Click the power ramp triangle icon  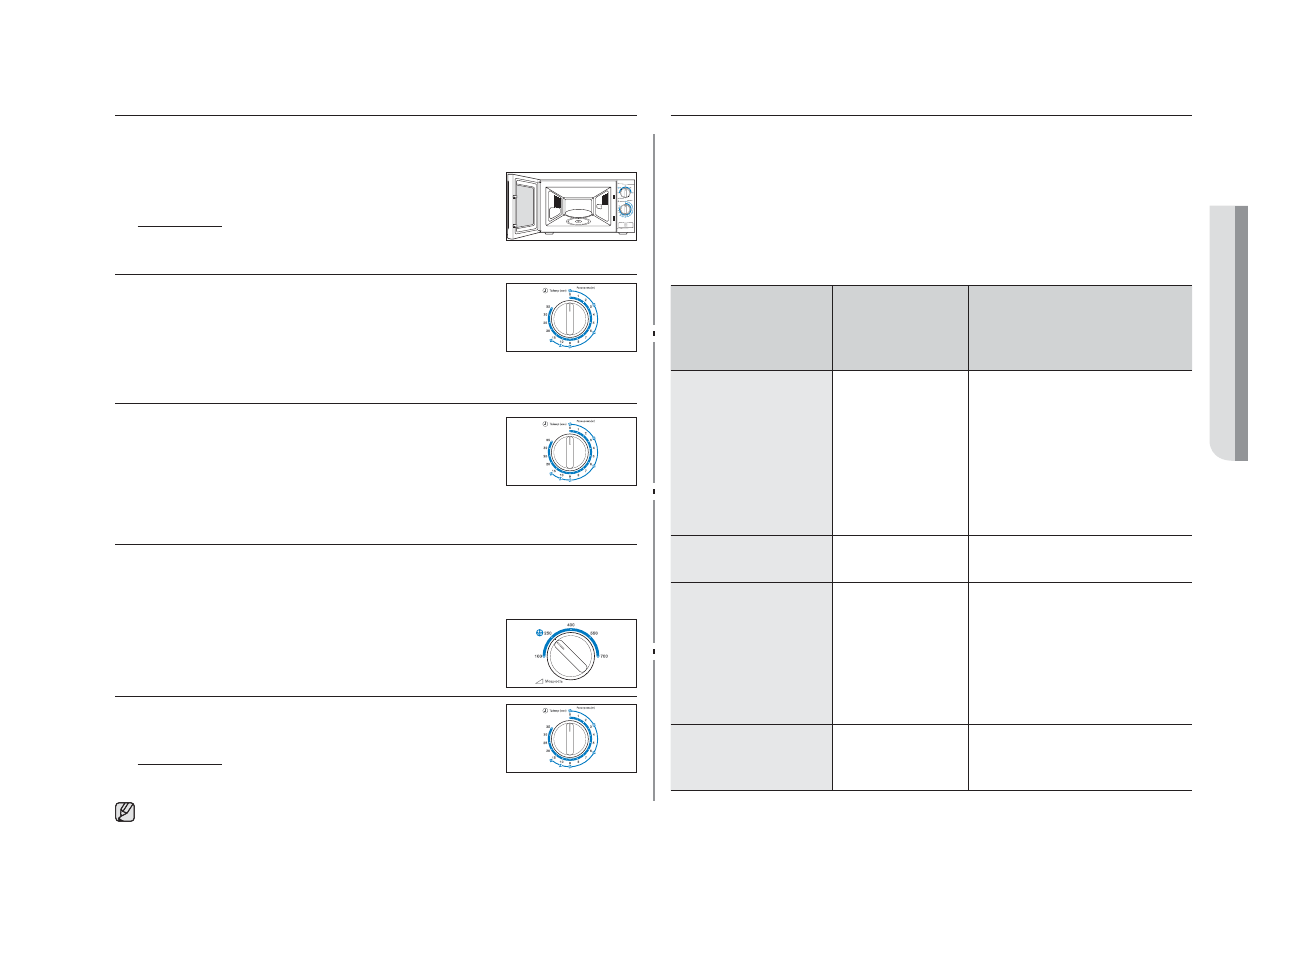click(538, 681)
